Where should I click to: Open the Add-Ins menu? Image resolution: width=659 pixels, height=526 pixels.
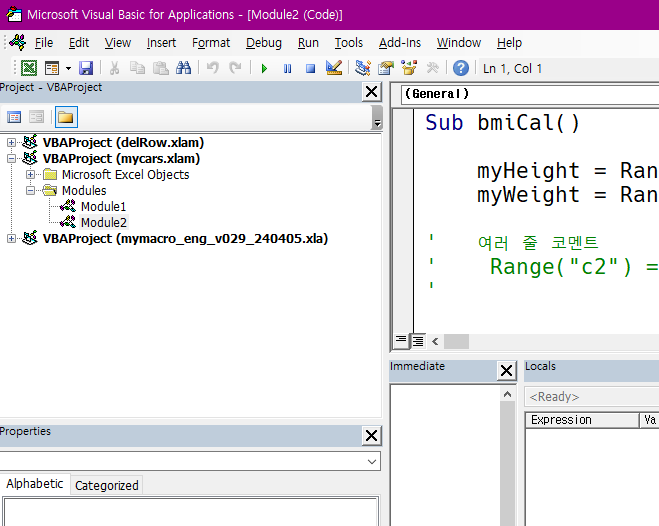click(x=400, y=43)
